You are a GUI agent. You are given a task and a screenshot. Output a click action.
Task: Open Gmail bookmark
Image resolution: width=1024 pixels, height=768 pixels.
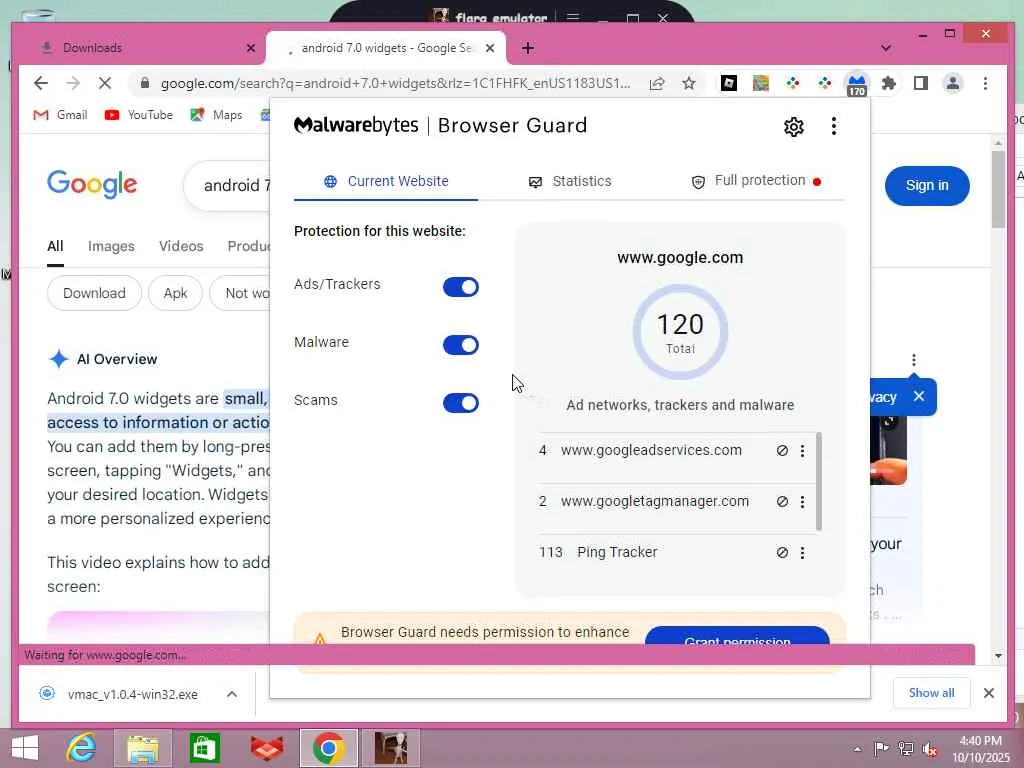tap(60, 115)
